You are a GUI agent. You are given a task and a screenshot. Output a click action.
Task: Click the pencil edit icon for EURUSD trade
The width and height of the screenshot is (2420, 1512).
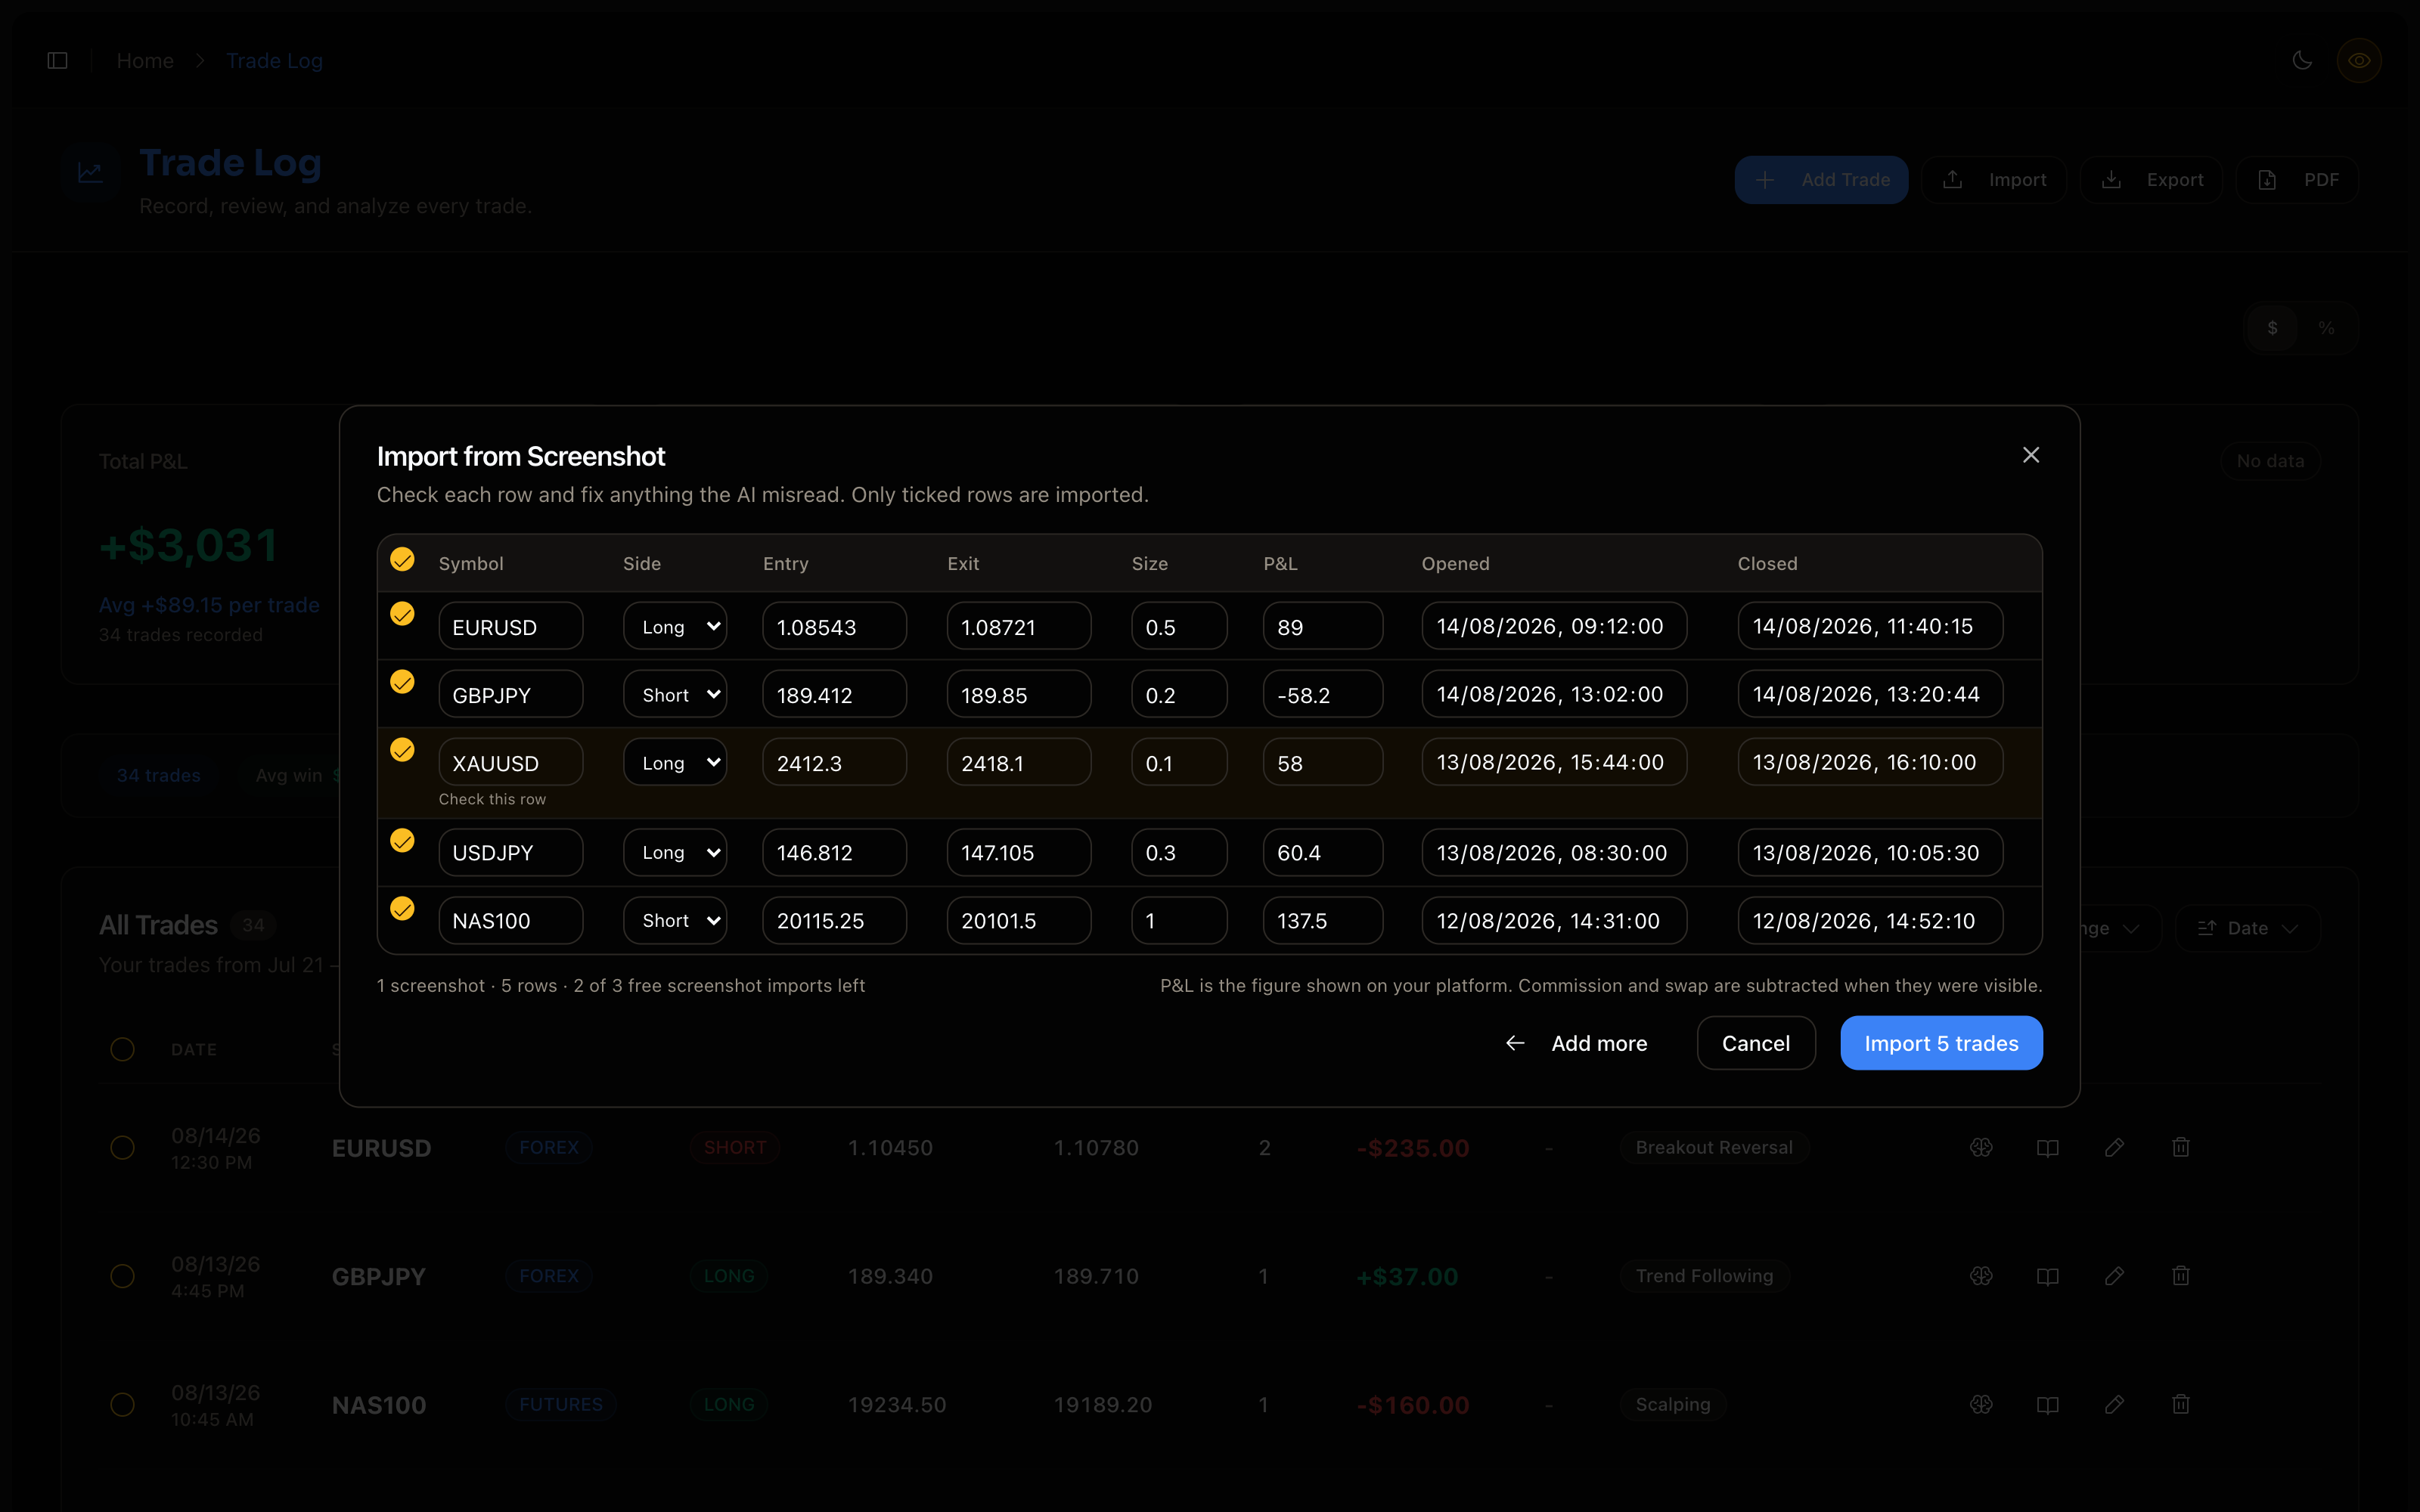click(x=2114, y=1147)
